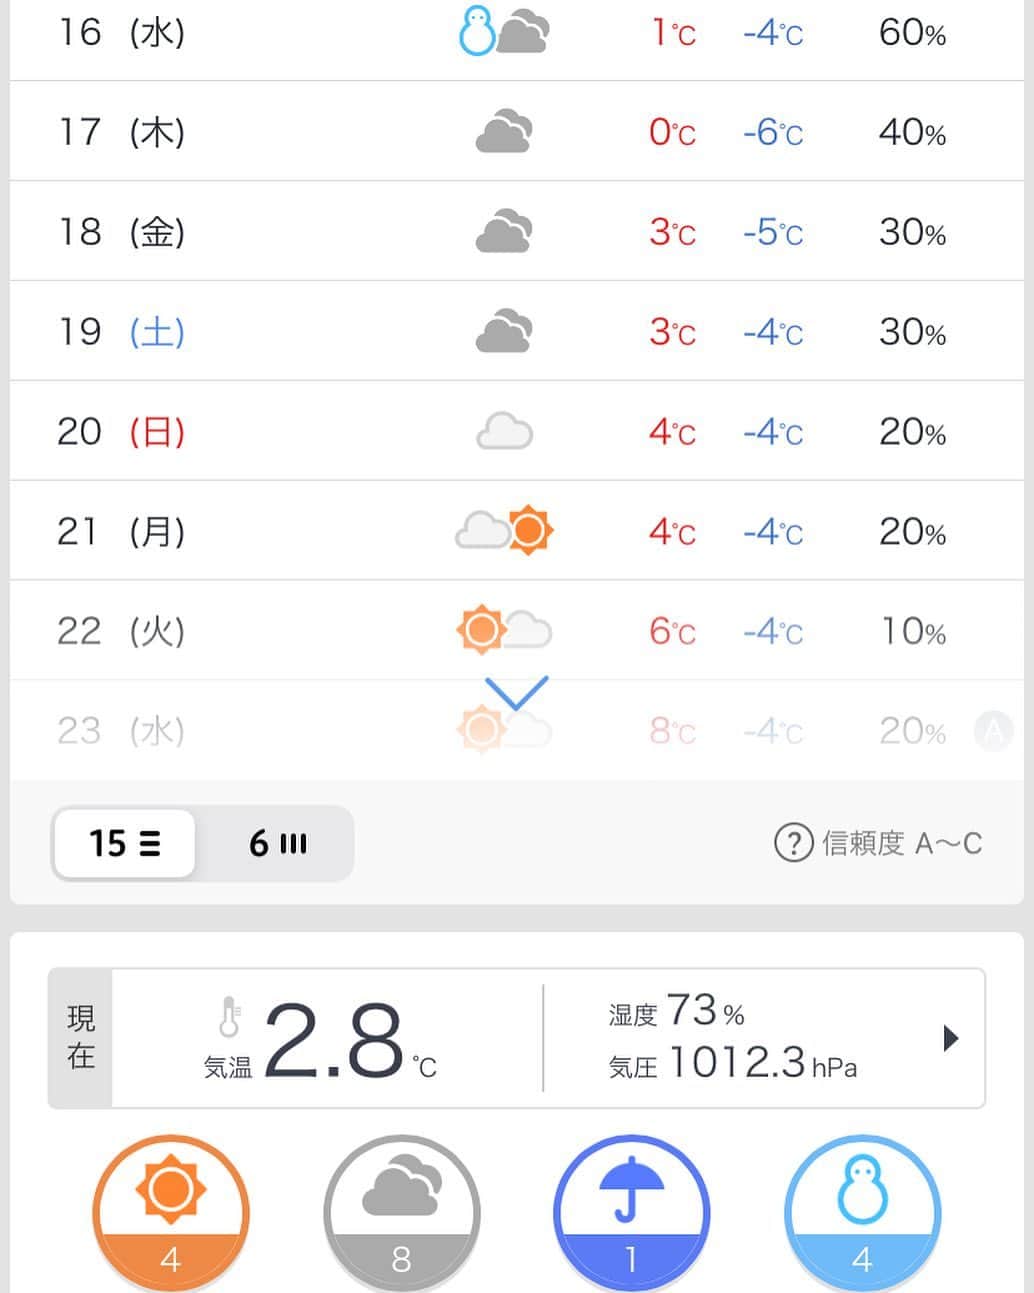Tap the cloudy weather circle showing 8
The height and width of the screenshot is (1293, 1034).
click(401, 1213)
